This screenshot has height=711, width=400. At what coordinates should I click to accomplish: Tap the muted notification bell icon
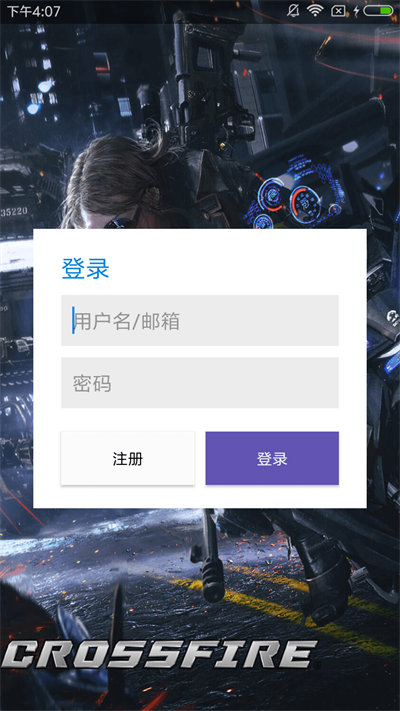(x=293, y=10)
